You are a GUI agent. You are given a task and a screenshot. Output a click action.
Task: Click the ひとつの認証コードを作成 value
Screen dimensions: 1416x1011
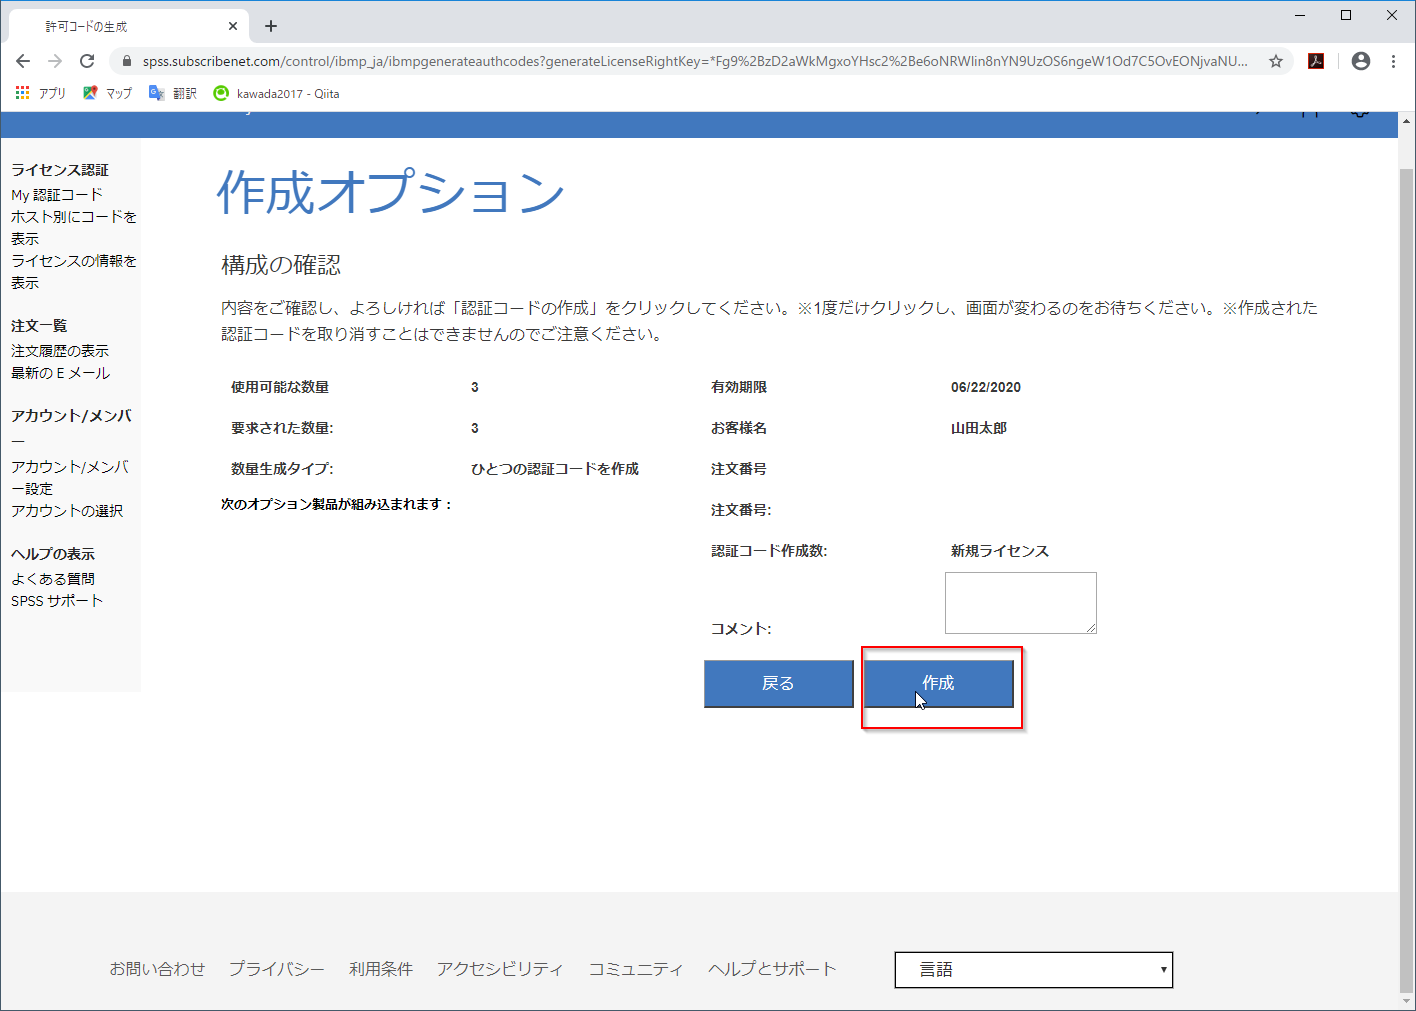coord(555,469)
